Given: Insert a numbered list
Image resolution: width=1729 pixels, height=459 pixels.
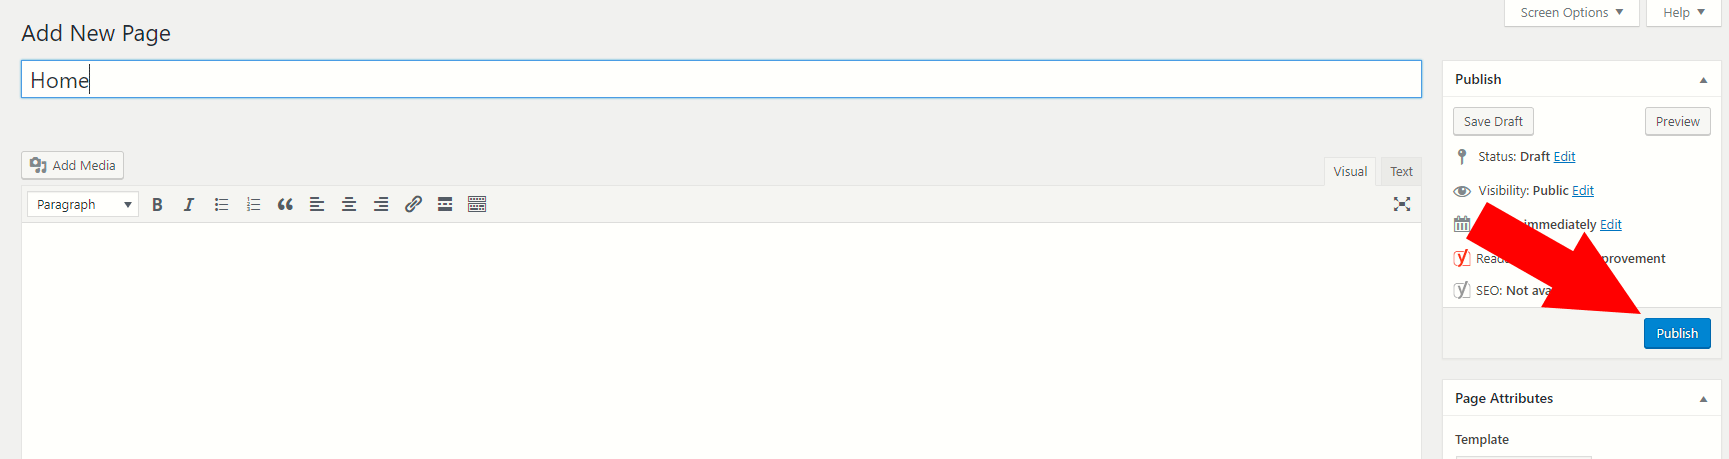Looking at the screenshot, I should [x=253, y=204].
